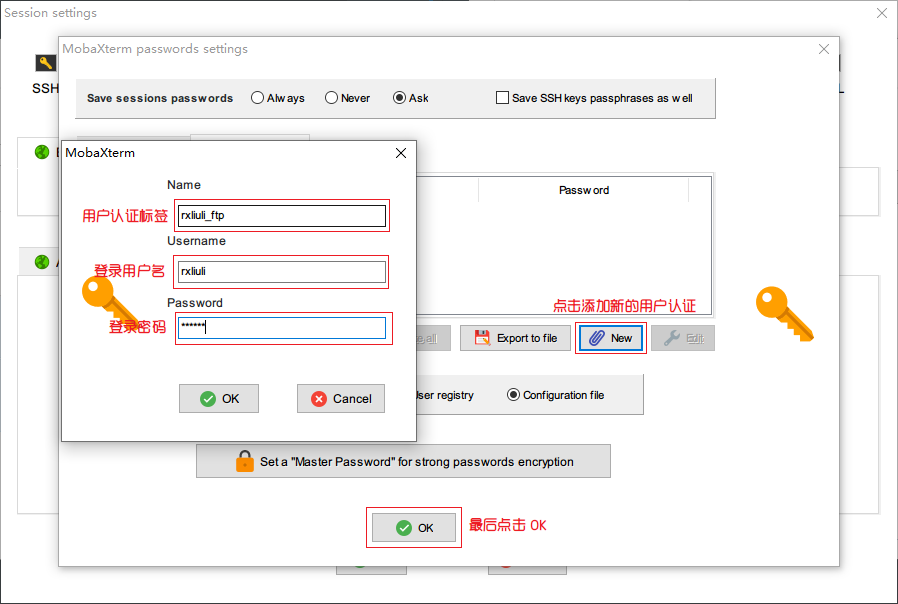Close the Session settings window

pos(882,13)
